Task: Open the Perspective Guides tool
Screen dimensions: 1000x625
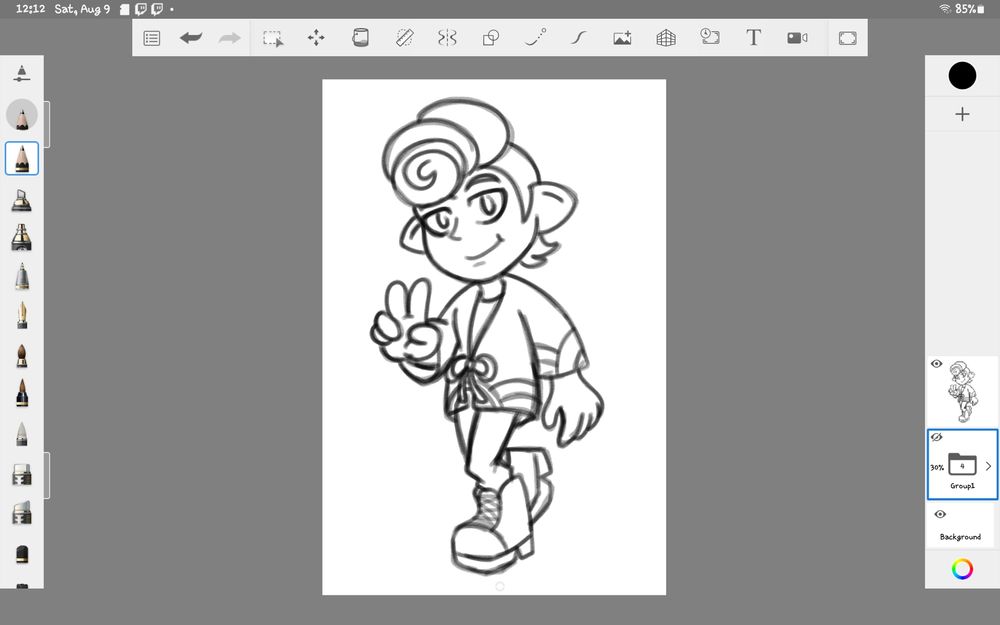Action: [x=666, y=38]
